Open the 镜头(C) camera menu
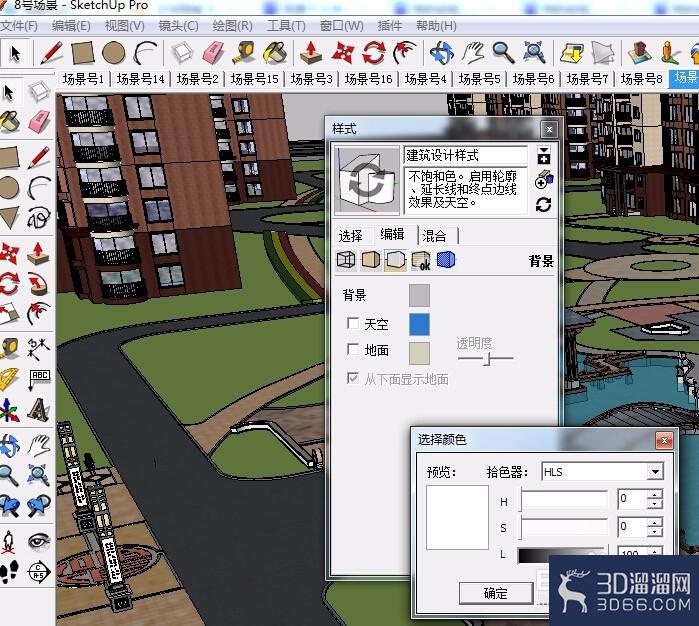699x626 pixels. point(178,26)
